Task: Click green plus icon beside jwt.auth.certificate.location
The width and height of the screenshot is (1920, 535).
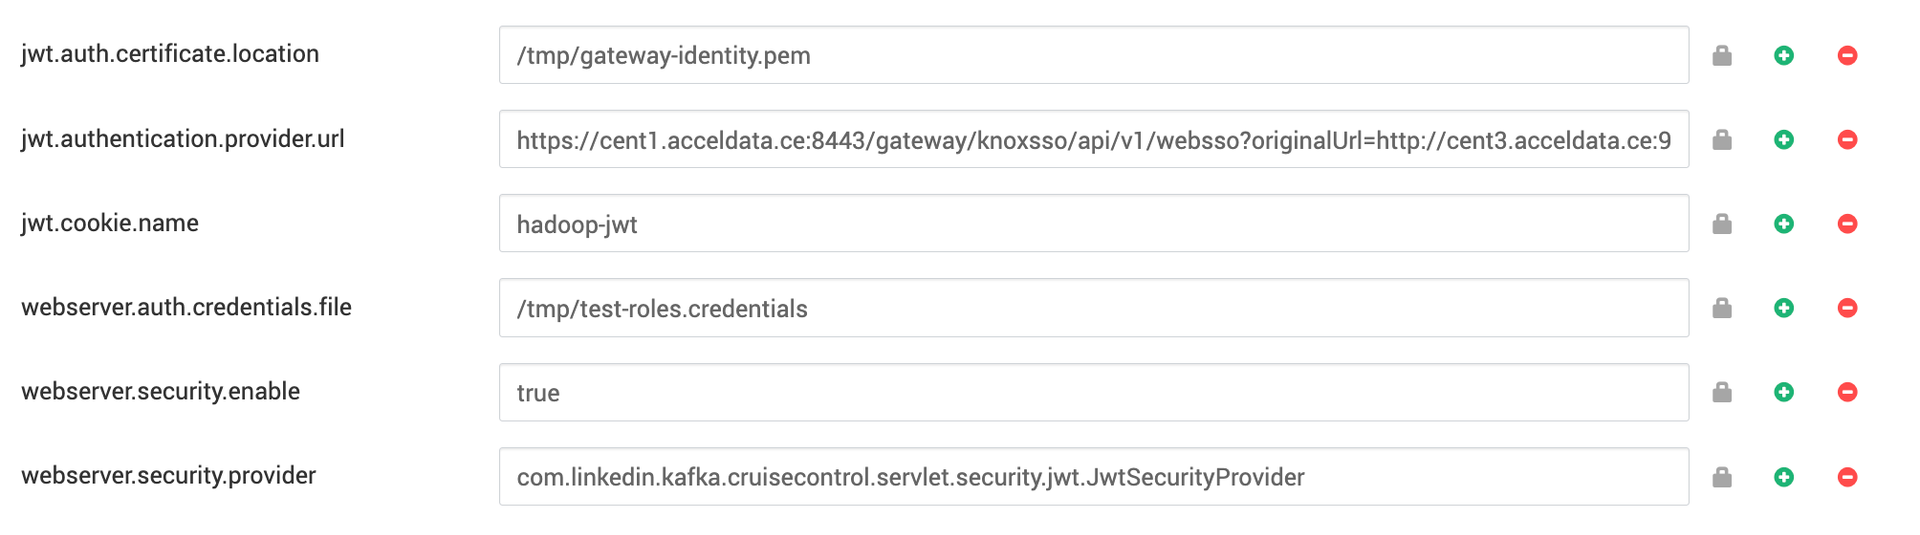Action: pyautogui.click(x=1784, y=55)
